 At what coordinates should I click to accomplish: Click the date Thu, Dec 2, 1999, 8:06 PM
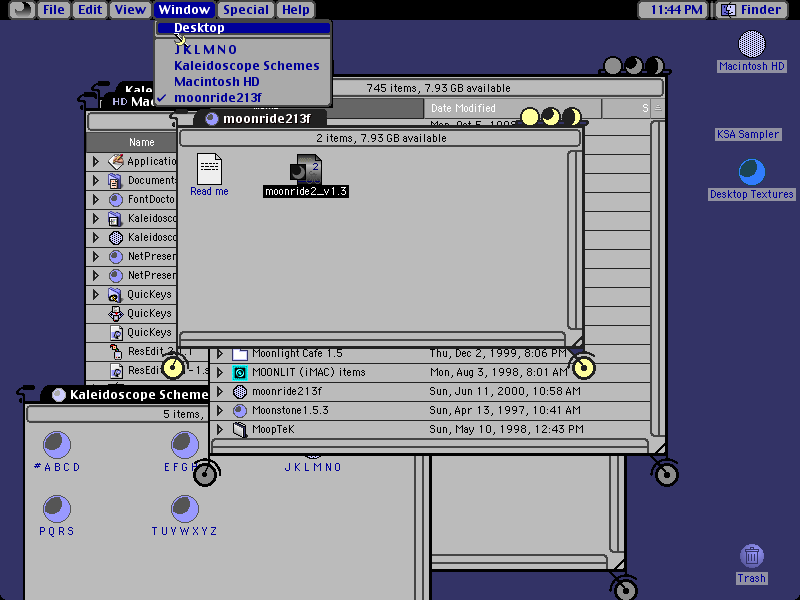point(498,354)
